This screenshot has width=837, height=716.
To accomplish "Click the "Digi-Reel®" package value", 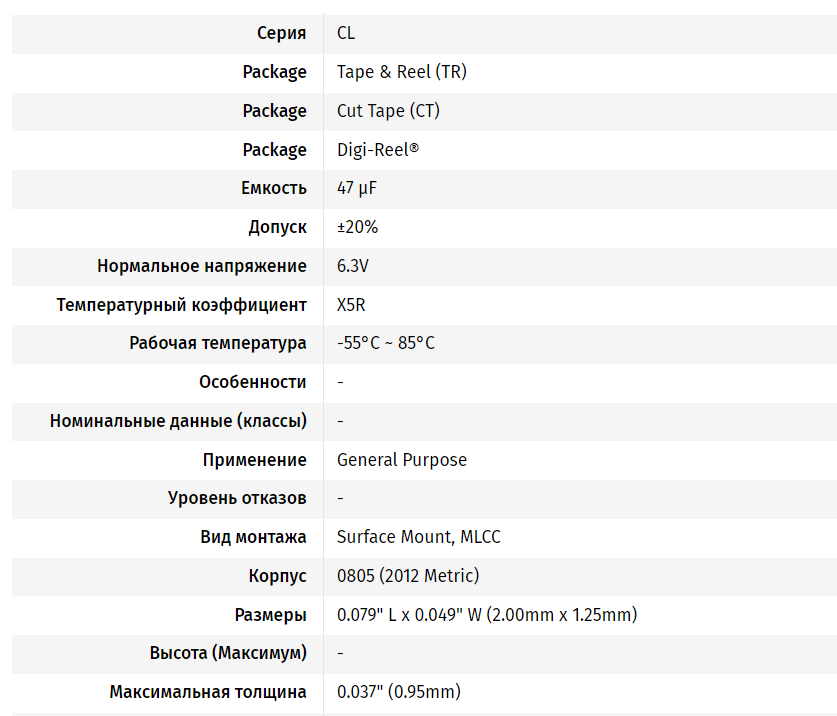I will (x=377, y=150).
